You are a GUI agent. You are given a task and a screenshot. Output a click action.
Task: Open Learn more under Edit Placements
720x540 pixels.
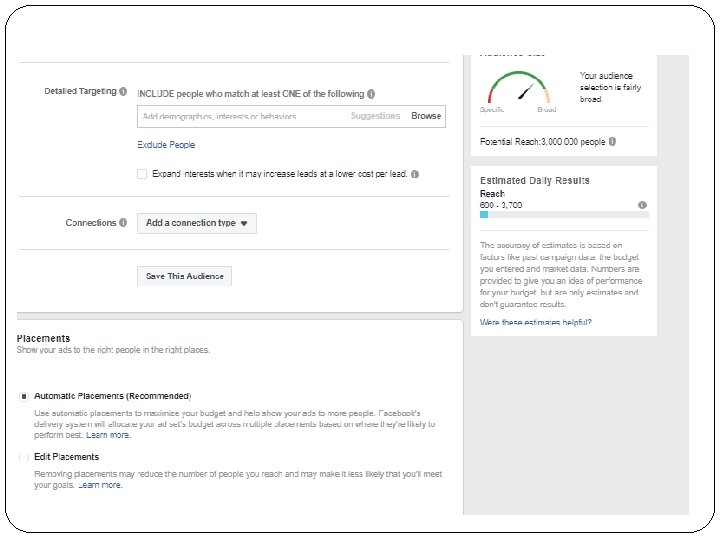click(x=100, y=485)
